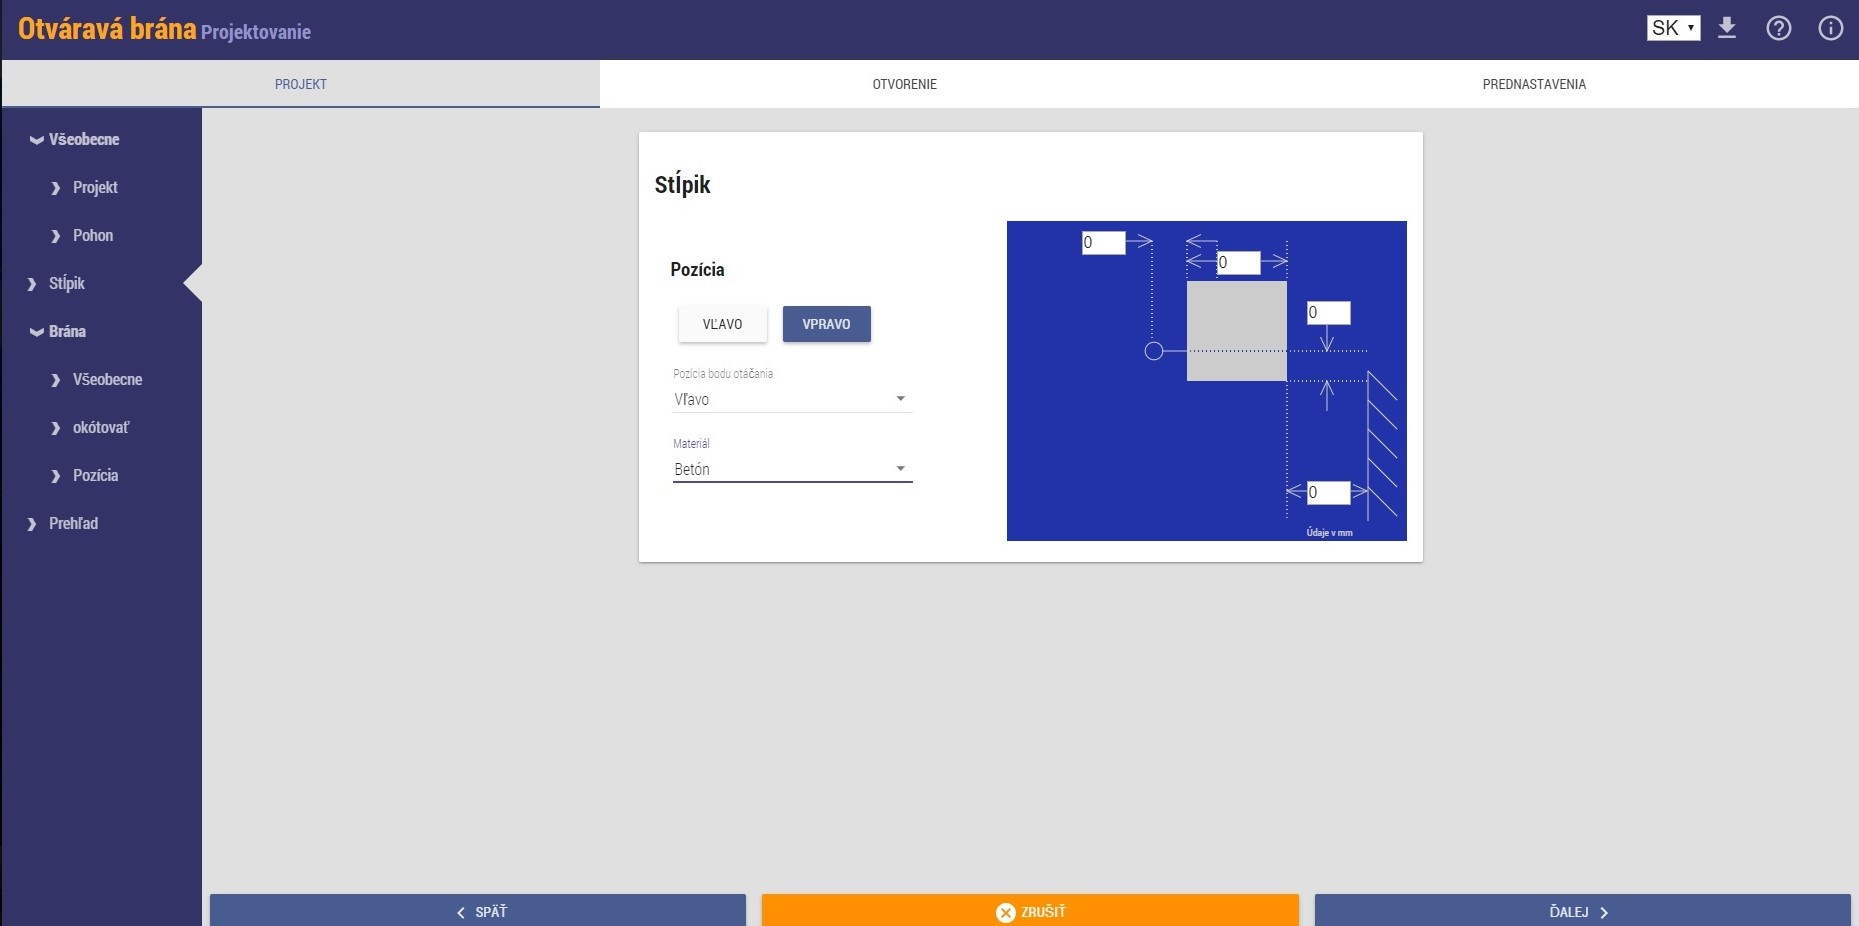Image resolution: width=1859 pixels, height=926 pixels.
Task: Click the info icon in header
Action: (x=1830, y=28)
